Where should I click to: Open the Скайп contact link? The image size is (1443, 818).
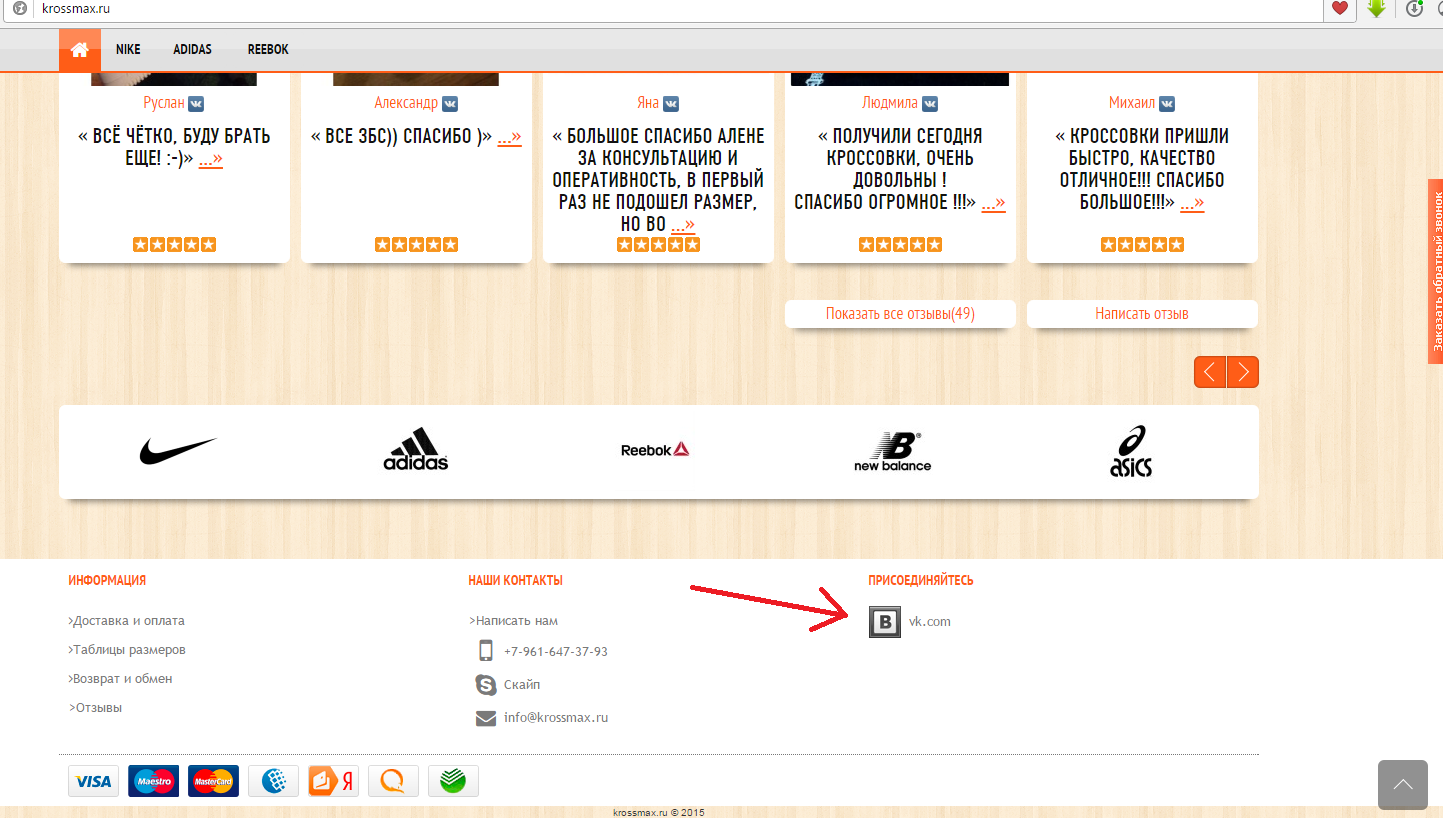[x=522, y=685]
